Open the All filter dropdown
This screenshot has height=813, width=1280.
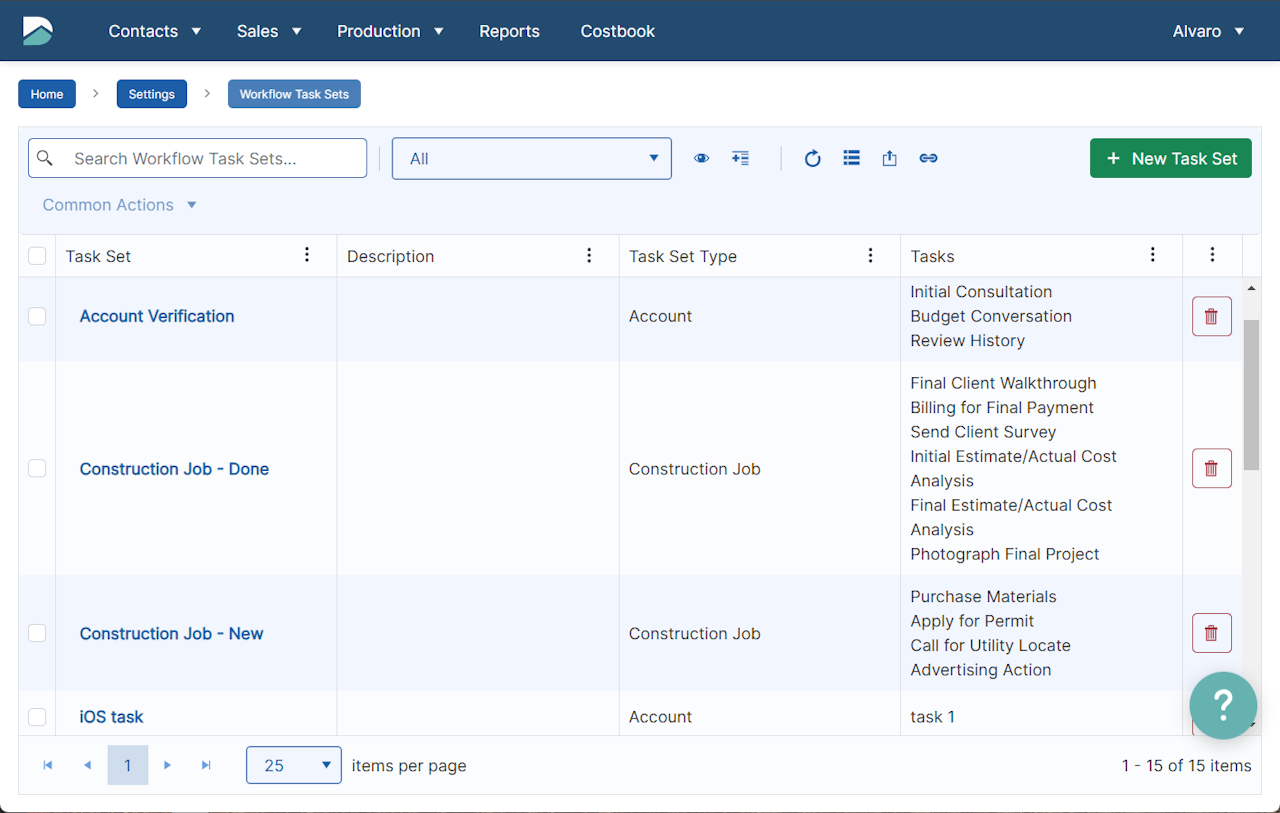[x=531, y=158]
